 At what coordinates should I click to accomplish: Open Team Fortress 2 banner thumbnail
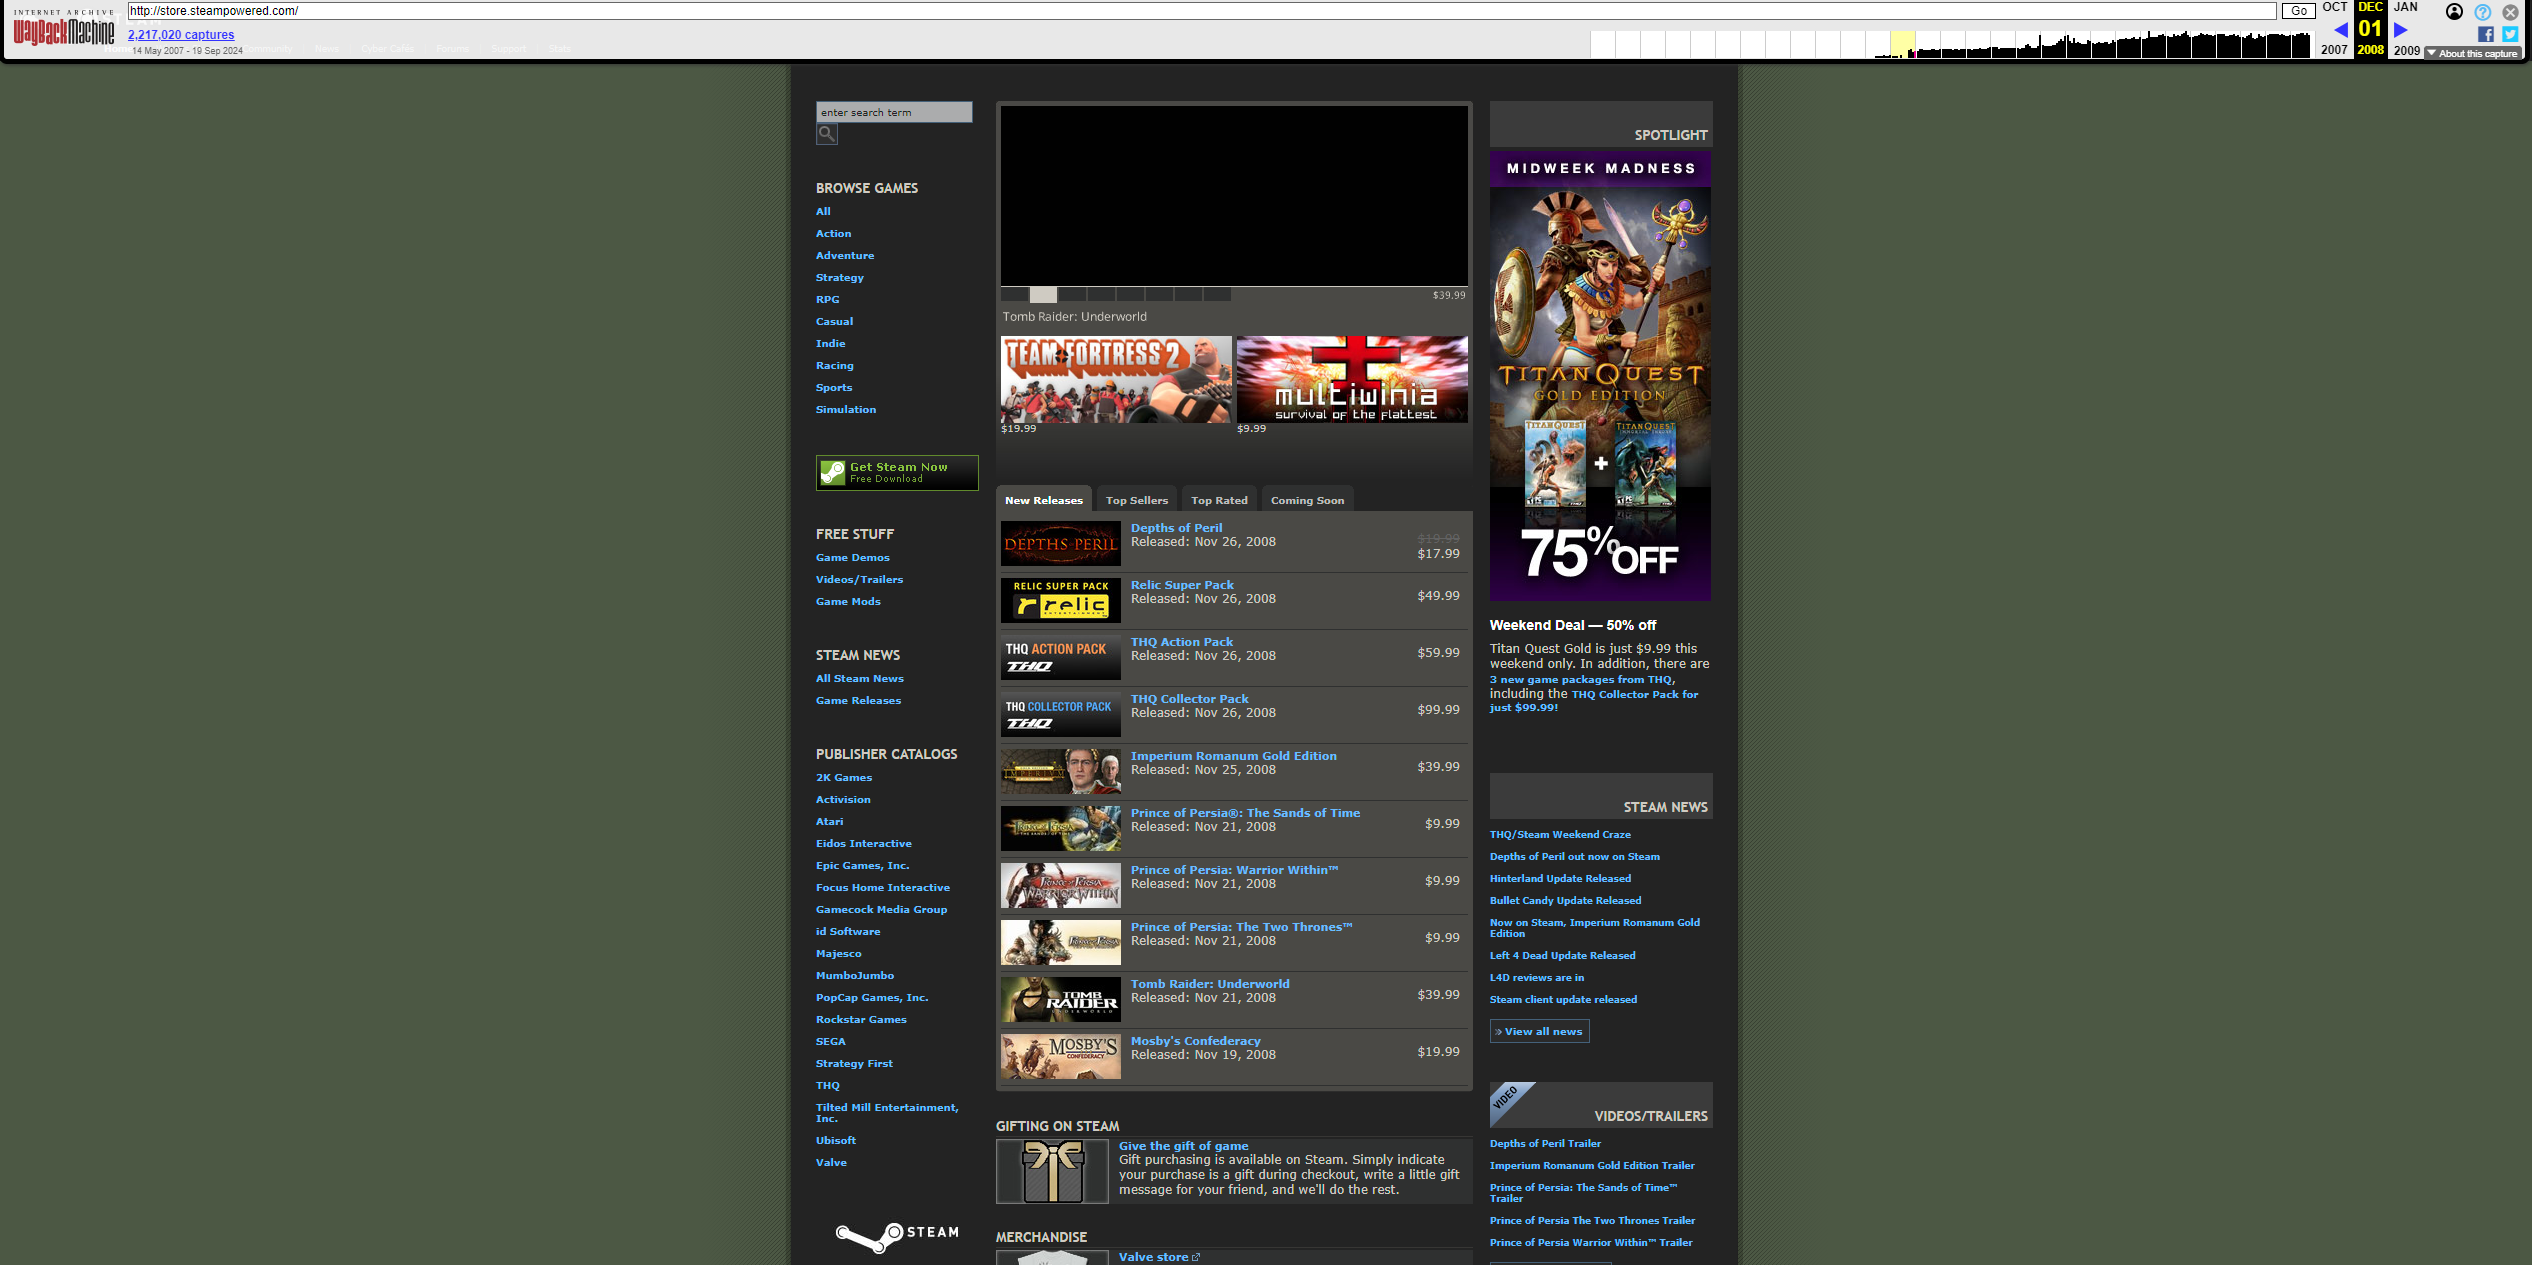click(1115, 379)
